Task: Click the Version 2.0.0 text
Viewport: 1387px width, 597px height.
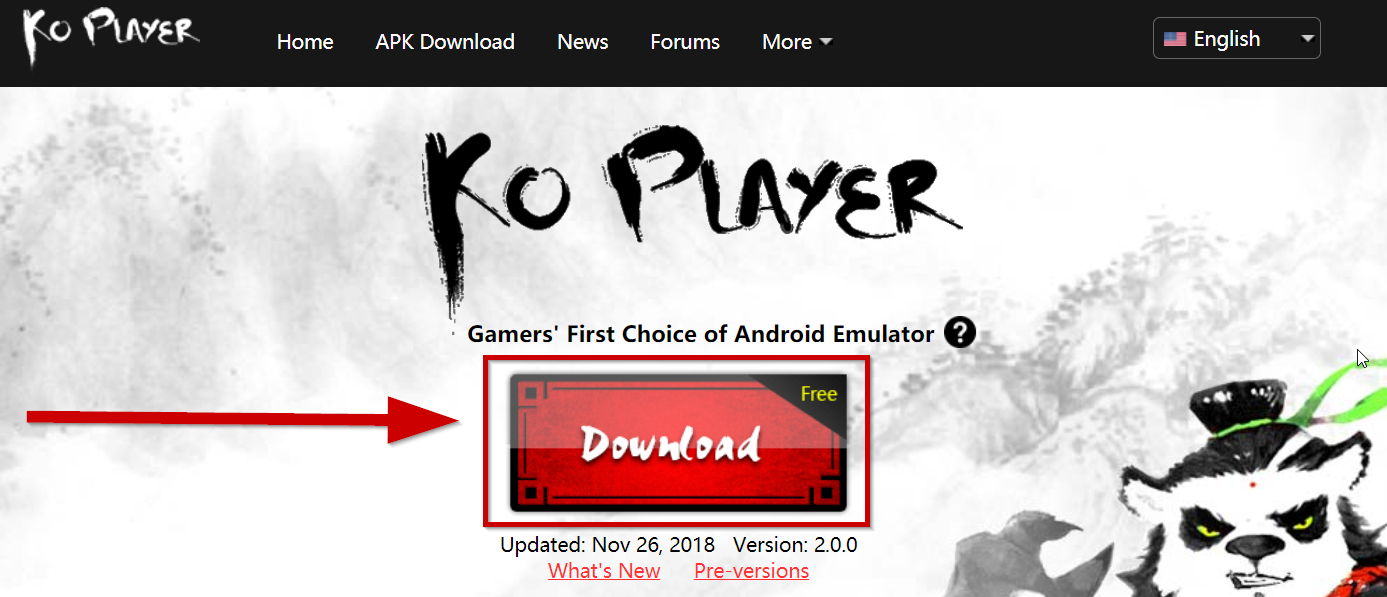Action: click(x=795, y=545)
